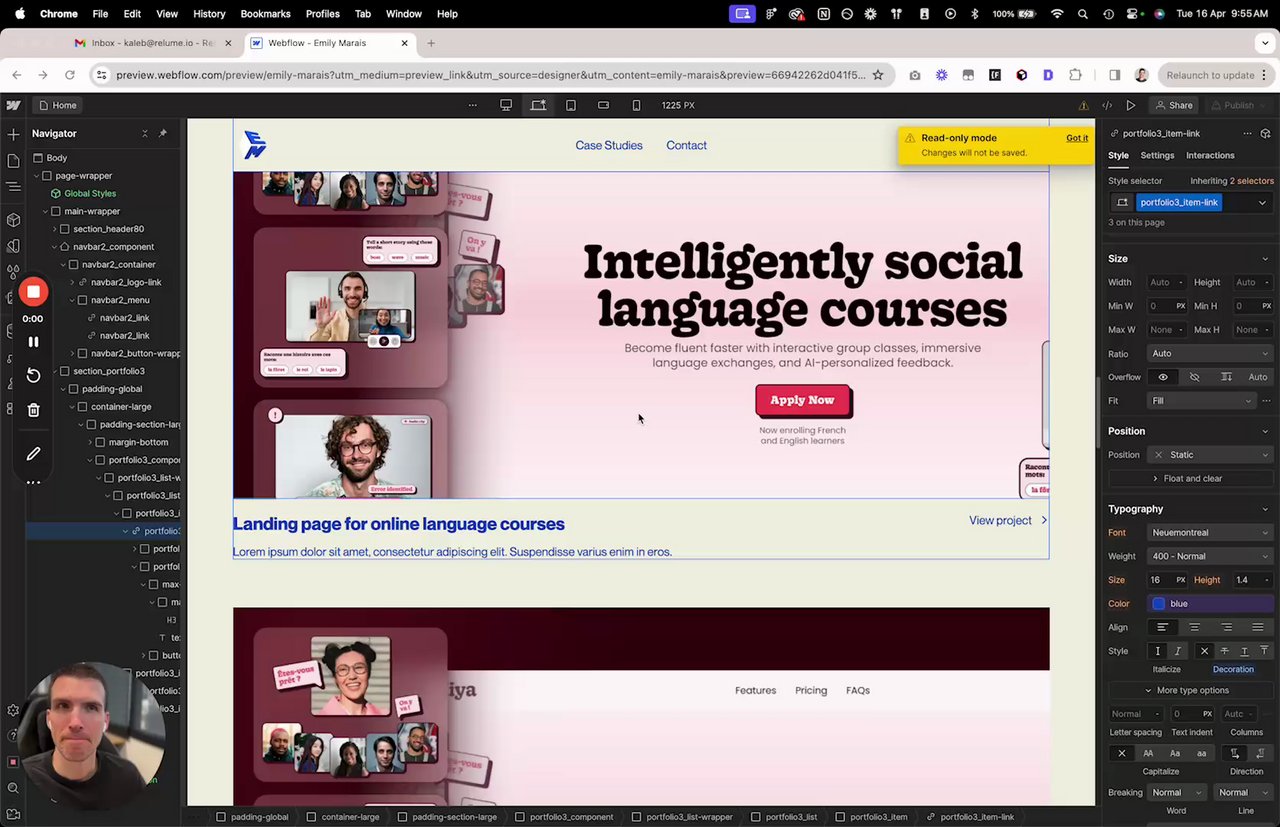Click Got it in read-only notice
The height and width of the screenshot is (827, 1280).
pos(1077,138)
